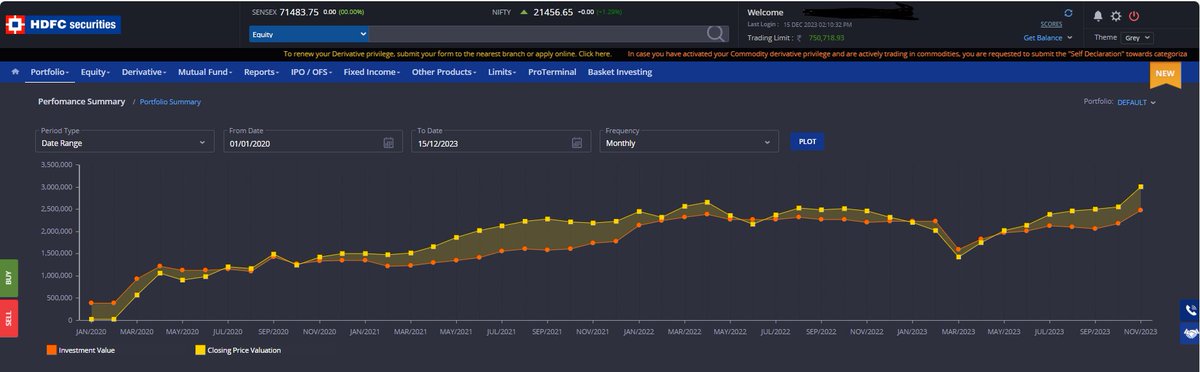The height and width of the screenshot is (372, 1200).
Task: Open the notifications bell
Action: click(x=1098, y=16)
